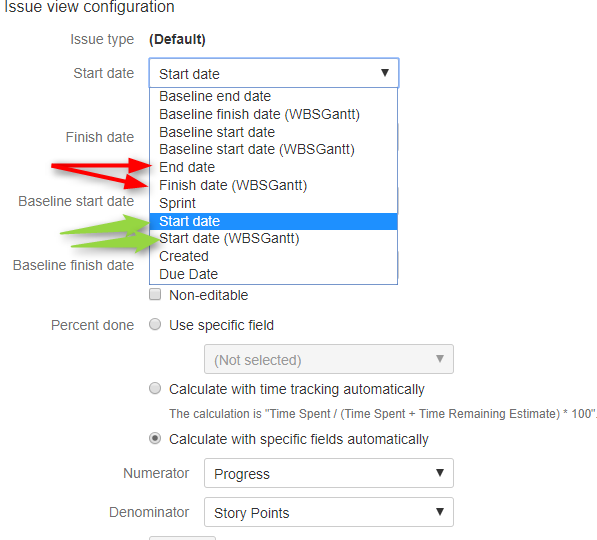Viewport: 597px width, 540px height.
Task: Choose Start date (WBSGantt) option
Action: 273,238
